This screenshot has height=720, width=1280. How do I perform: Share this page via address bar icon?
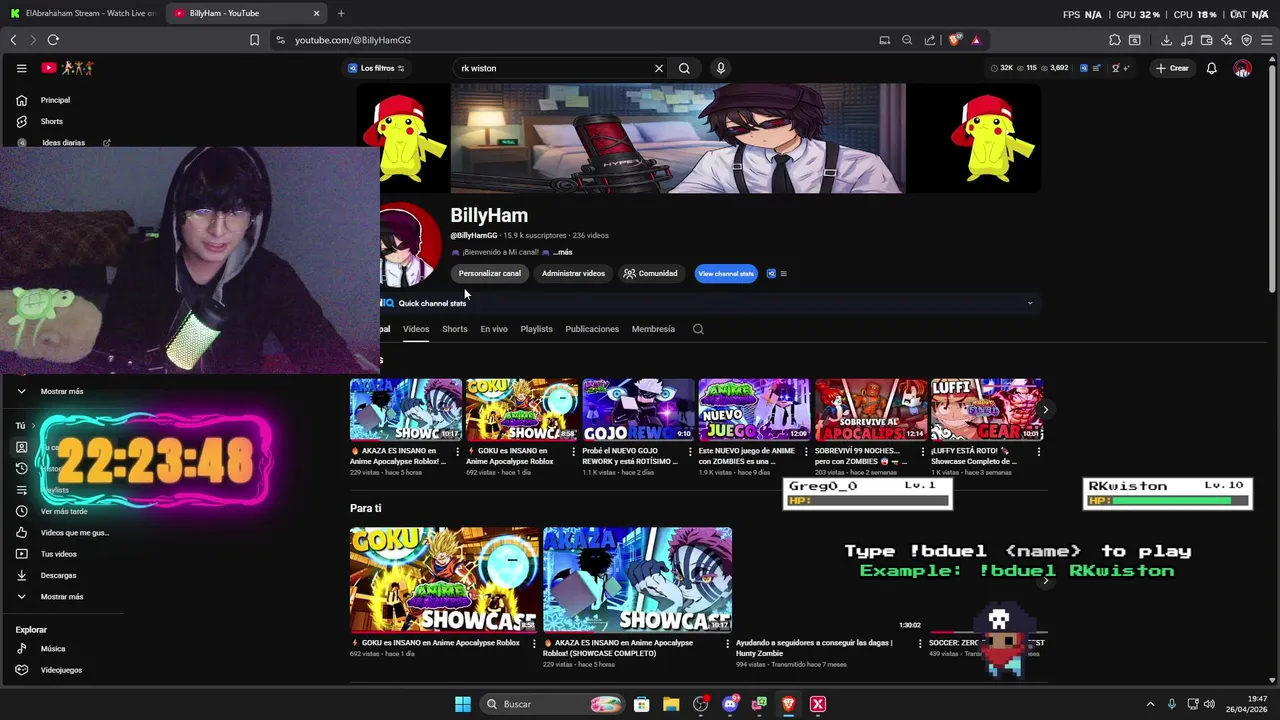pyautogui.click(x=930, y=40)
